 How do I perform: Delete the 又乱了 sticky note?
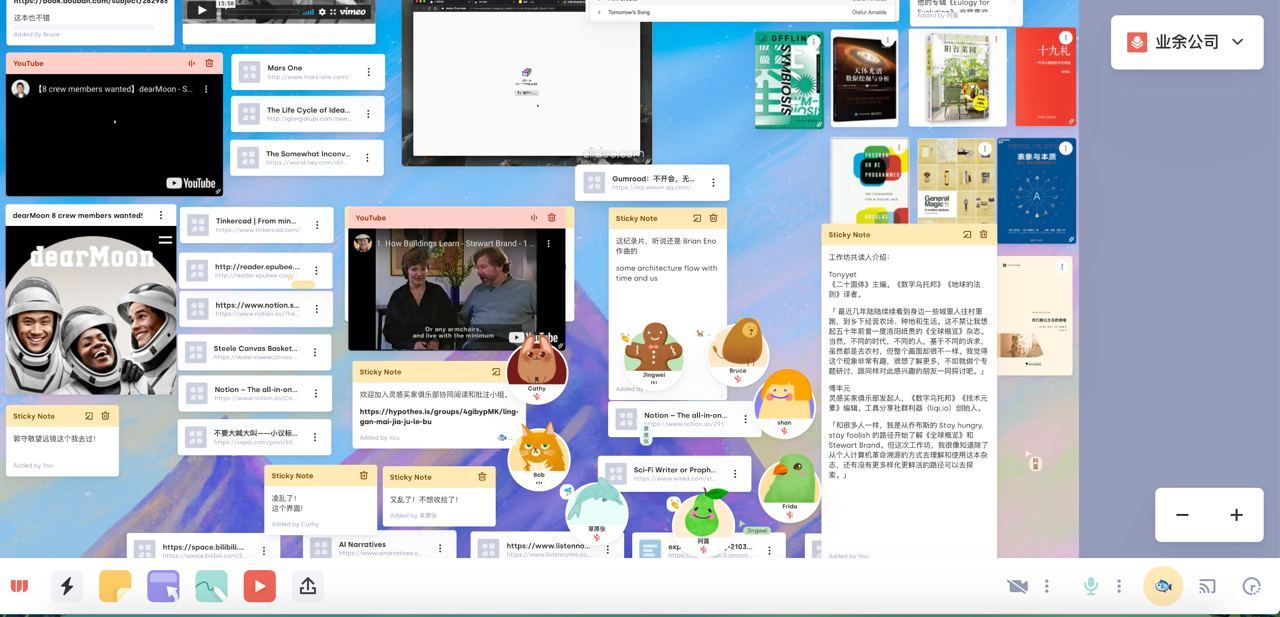click(482, 477)
